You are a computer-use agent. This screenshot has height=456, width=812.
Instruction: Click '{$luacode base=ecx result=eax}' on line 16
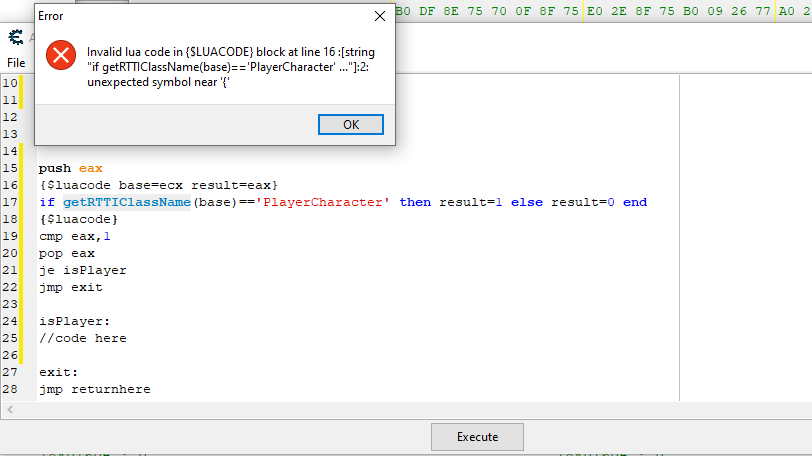[x=158, y=185]
